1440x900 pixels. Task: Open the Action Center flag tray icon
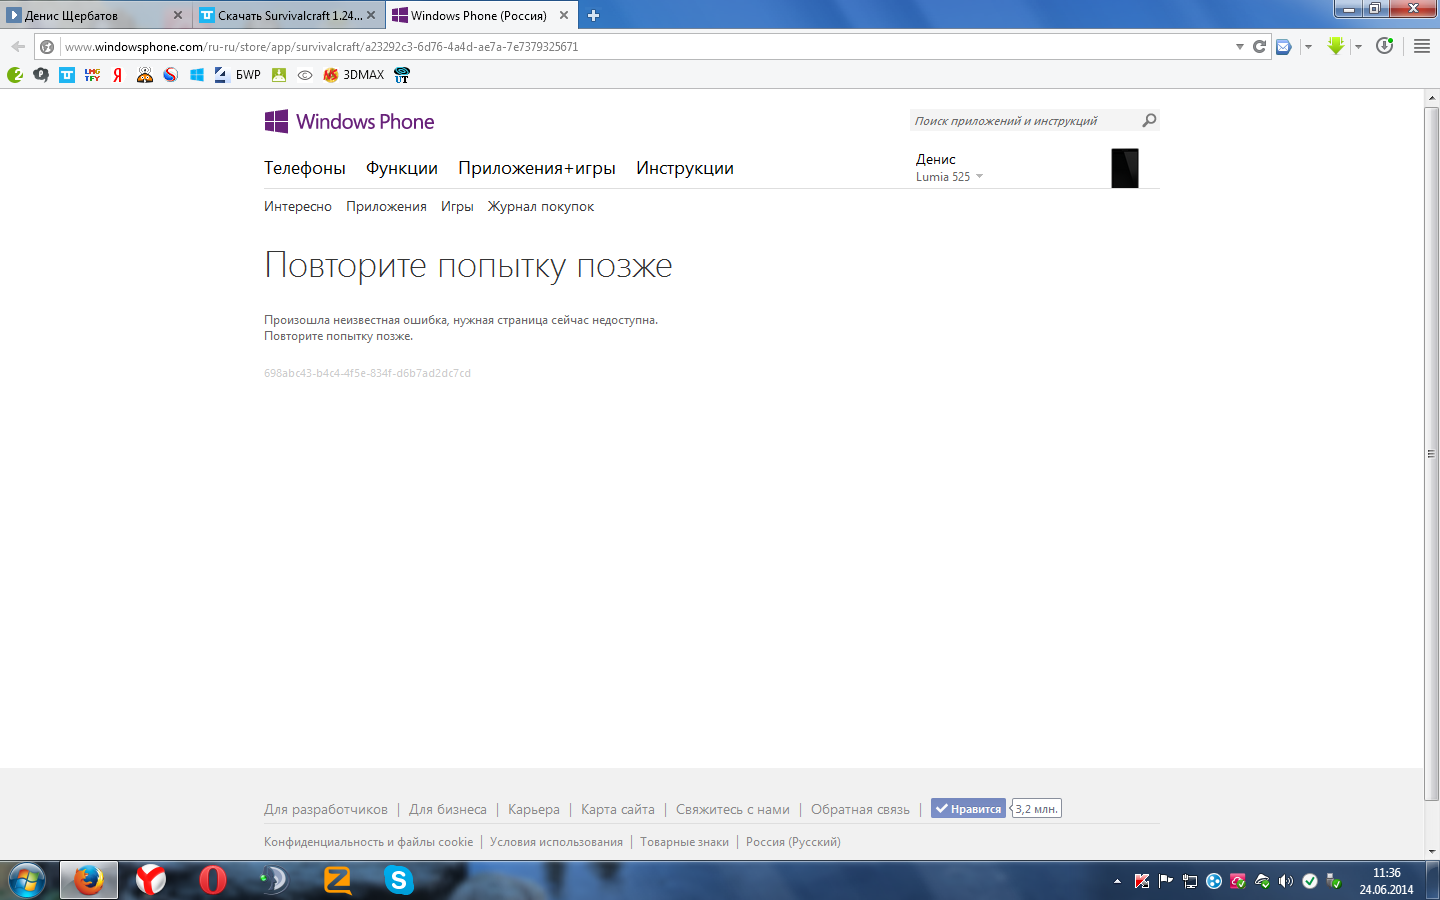[1165, 881]
